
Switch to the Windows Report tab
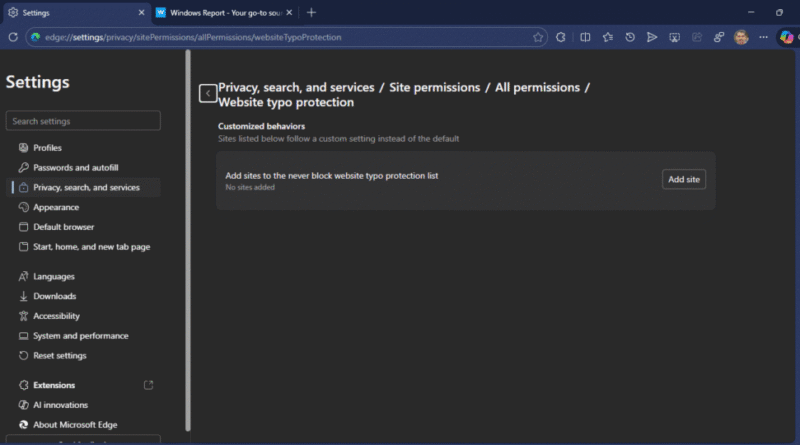[x=220, y=12]
